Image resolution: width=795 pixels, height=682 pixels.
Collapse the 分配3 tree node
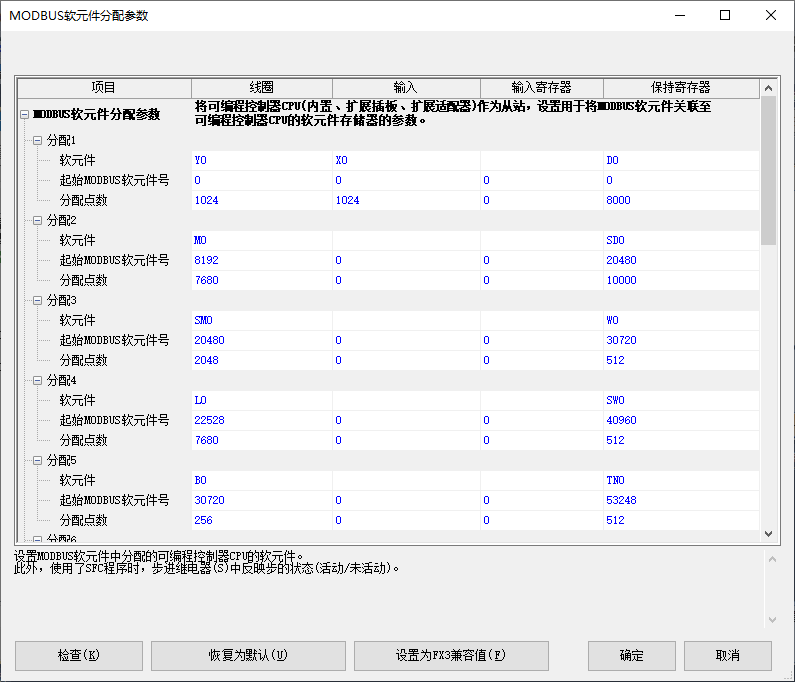38,301
